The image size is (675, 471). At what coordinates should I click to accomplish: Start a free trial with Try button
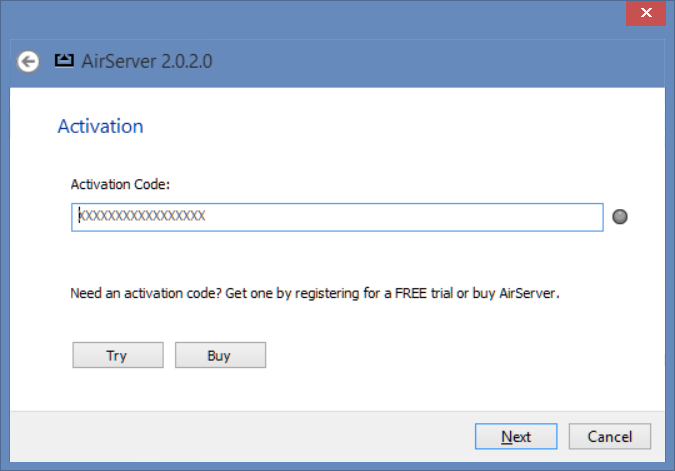point(118,355)
